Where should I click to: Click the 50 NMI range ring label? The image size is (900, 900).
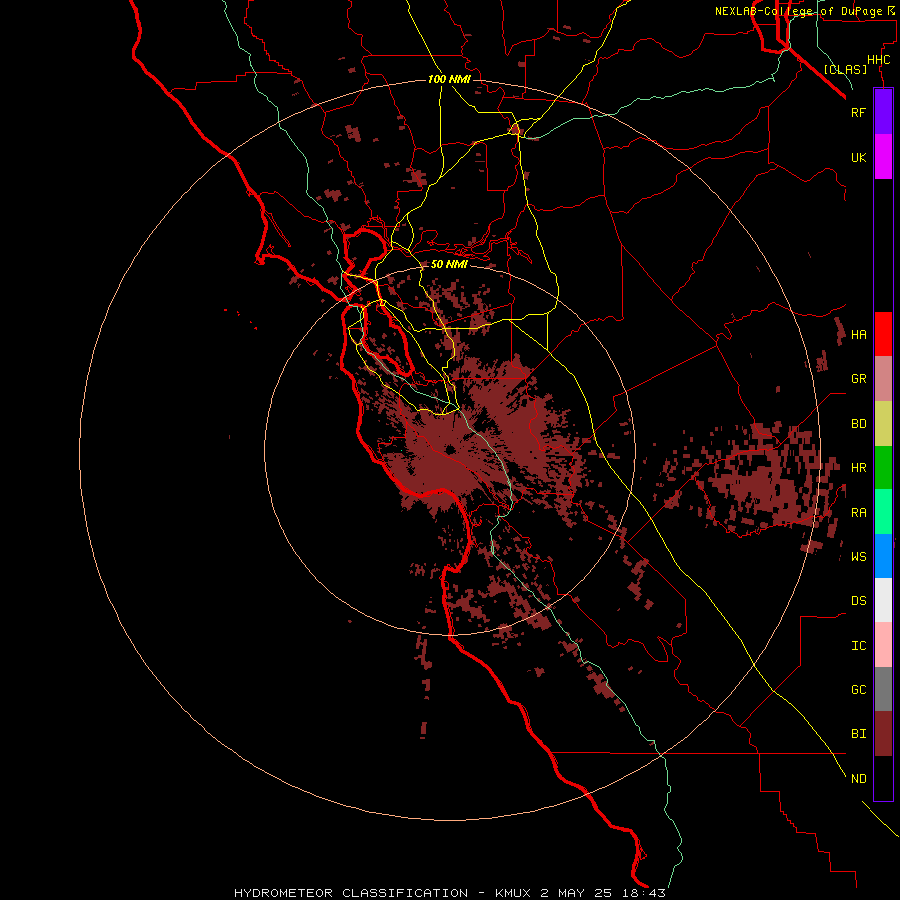(449, 264)
